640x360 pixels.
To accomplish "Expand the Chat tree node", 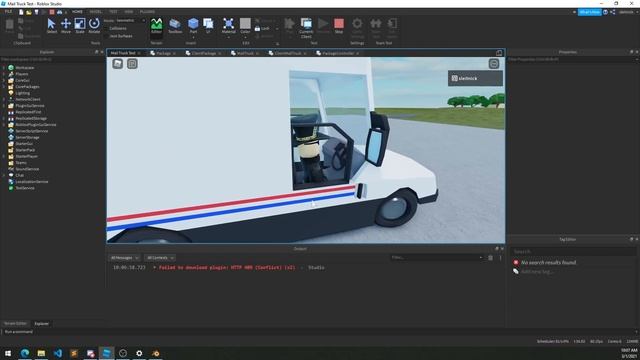I will [x=4, y=175].
